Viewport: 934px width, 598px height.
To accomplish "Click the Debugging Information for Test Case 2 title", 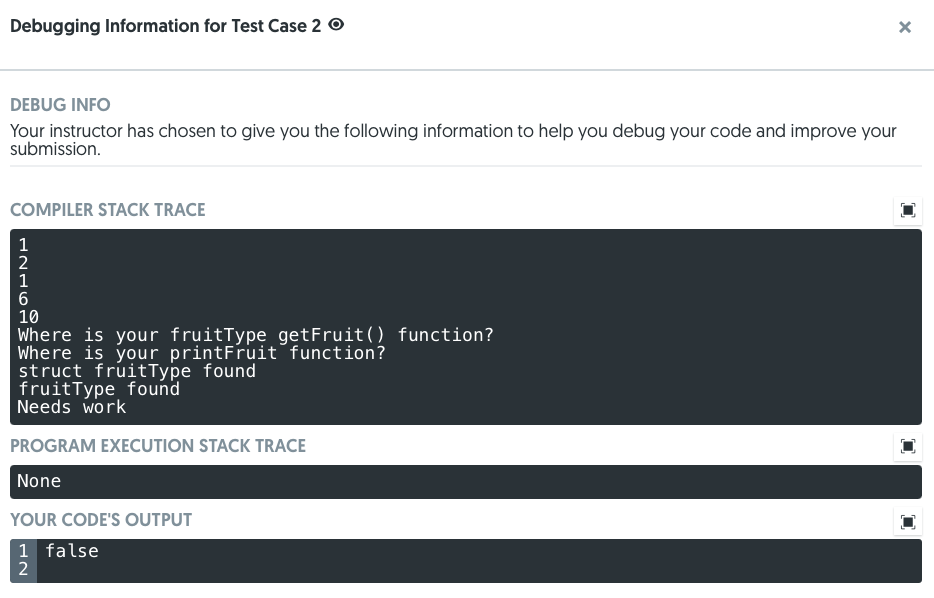I will (x=165, y=26).
